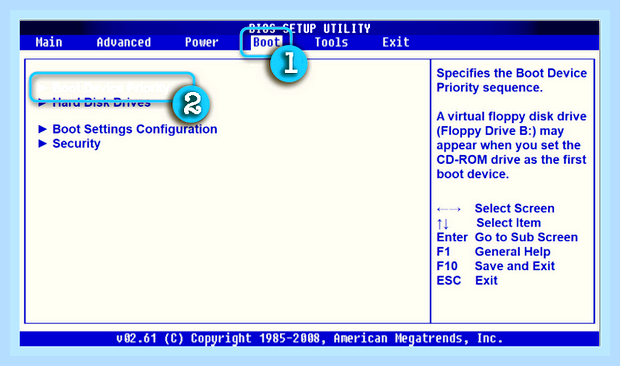Open Boot Settings Configuration submenu
Image resolution: width=620 pixels, height=366 pixels.
(x=128, y=129)
